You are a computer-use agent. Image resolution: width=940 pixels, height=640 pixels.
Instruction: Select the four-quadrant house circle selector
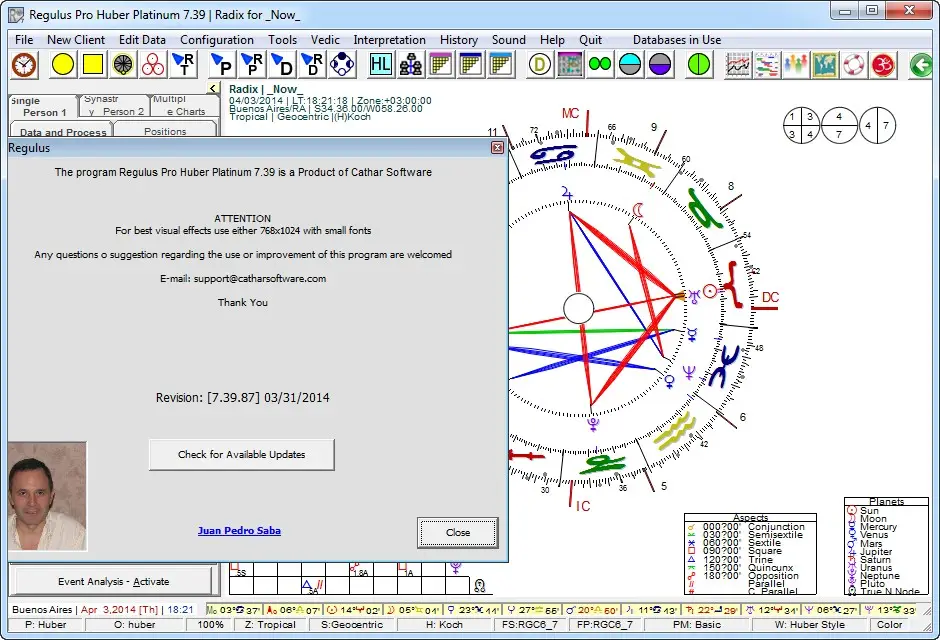tap(802, 126)
